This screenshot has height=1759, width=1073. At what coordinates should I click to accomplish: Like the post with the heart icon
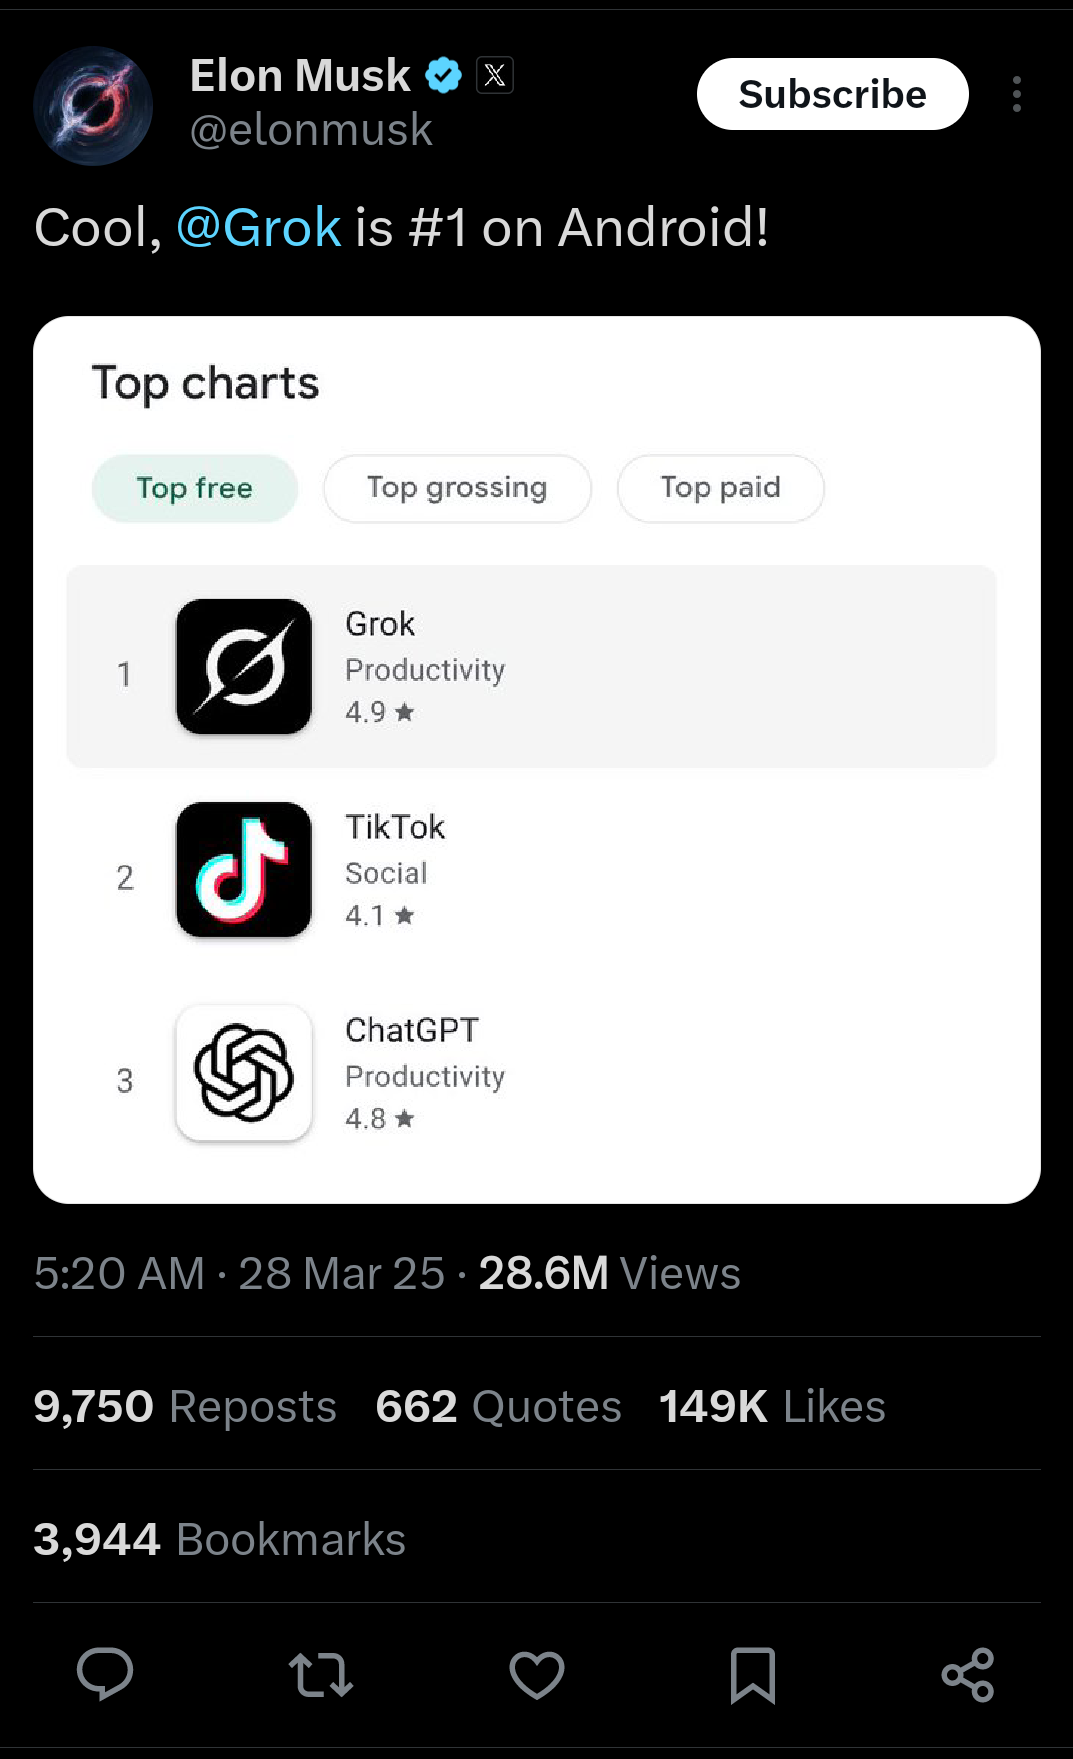tap(537, 1675)
